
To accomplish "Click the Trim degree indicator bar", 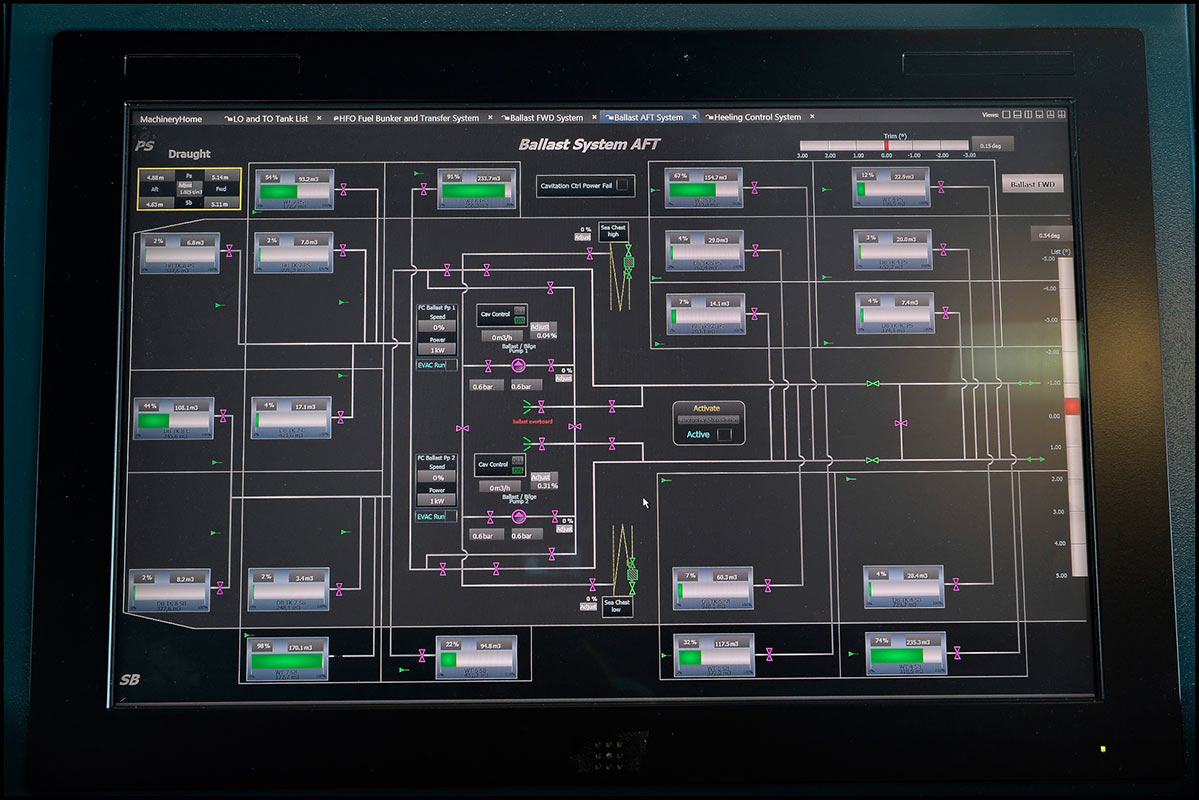I will click(885, 145).
